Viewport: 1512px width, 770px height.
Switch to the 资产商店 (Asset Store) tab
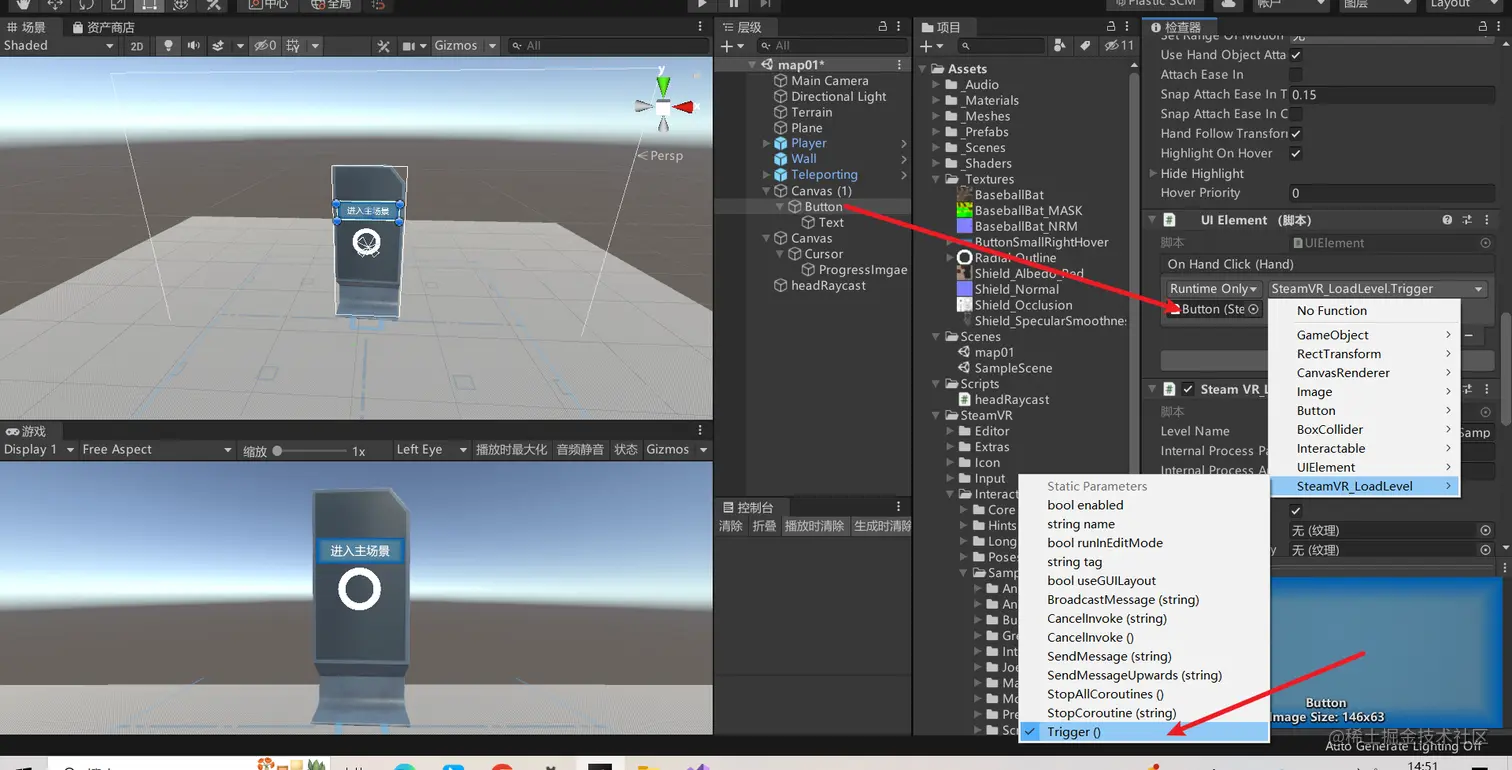(x=102, y=27)
